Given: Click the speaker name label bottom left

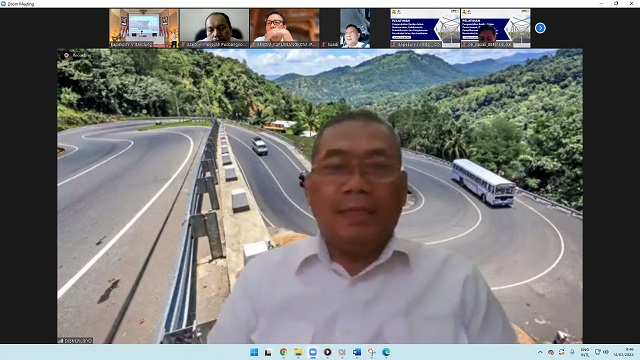Looking at the screenshot, I should pos(76,340).
